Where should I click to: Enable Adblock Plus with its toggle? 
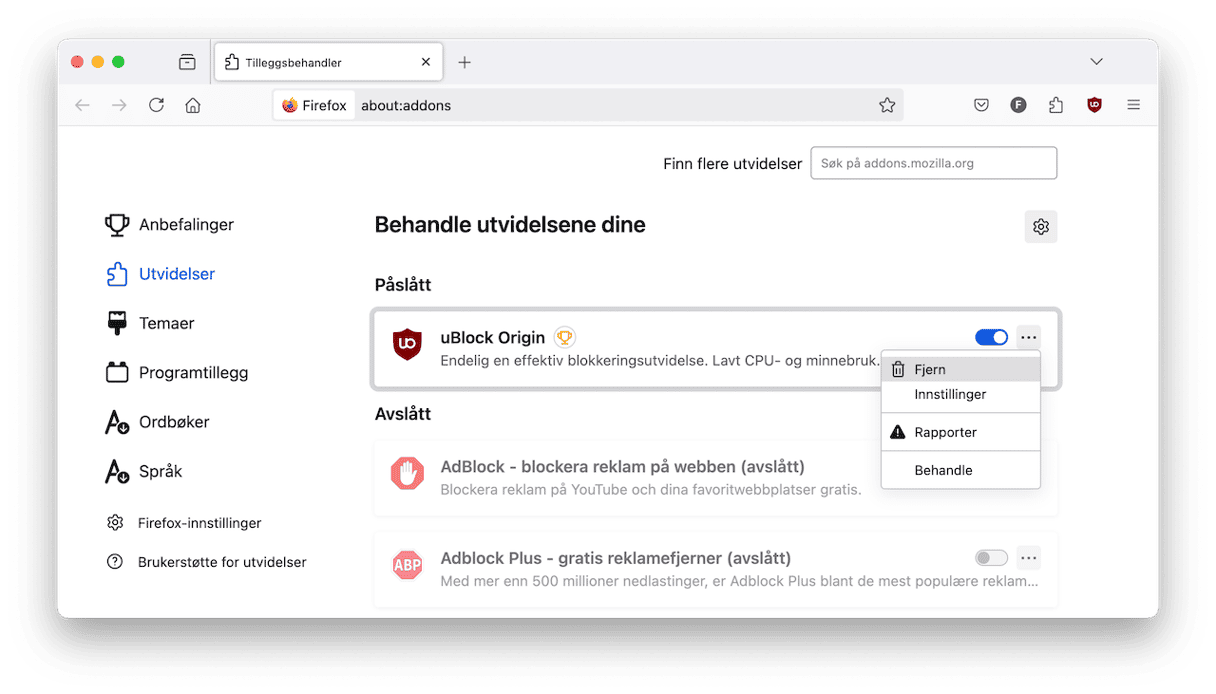tap(991, 558)
